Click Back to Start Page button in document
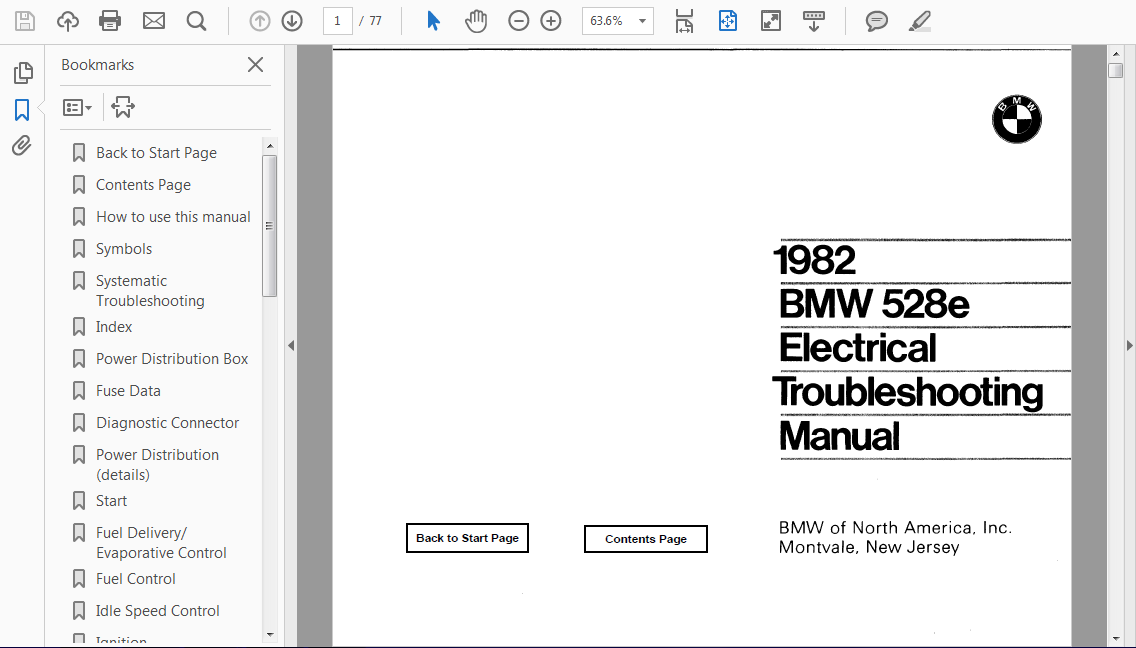The width and height of the screenshot is (1136, 648). [x=467, y=538]
